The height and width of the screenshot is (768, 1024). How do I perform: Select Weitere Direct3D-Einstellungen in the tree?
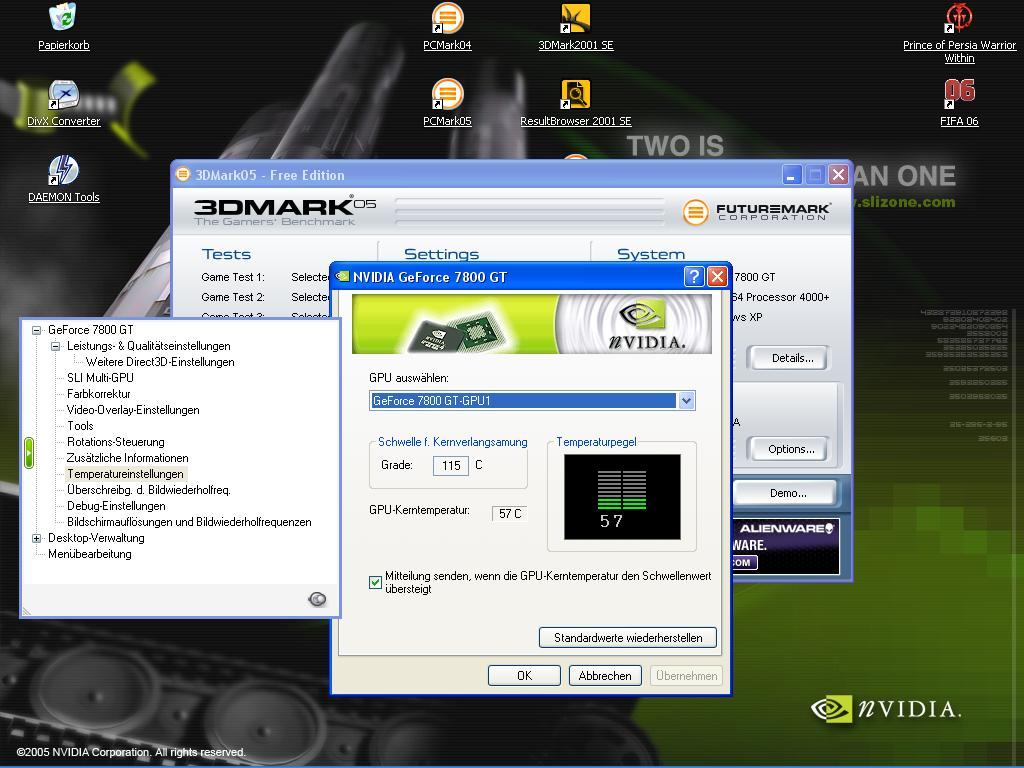tap(160, 362)
